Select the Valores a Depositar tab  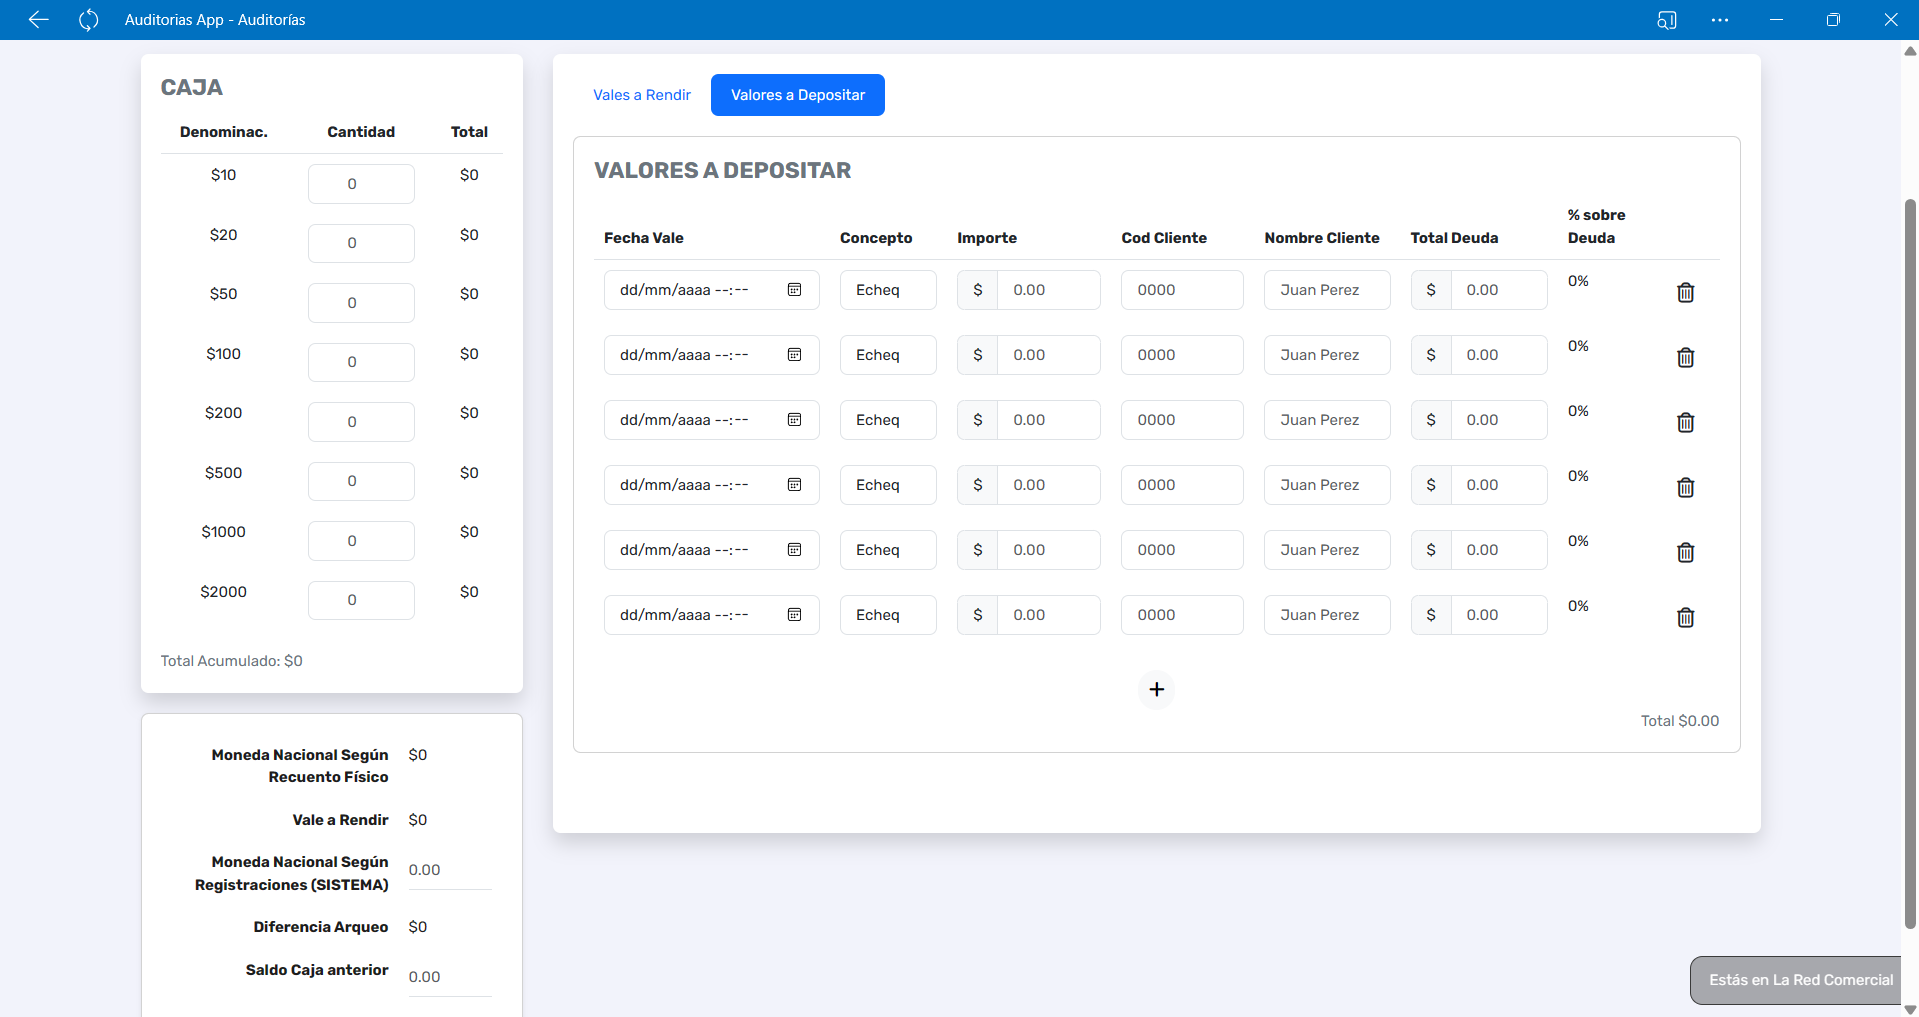797,95
